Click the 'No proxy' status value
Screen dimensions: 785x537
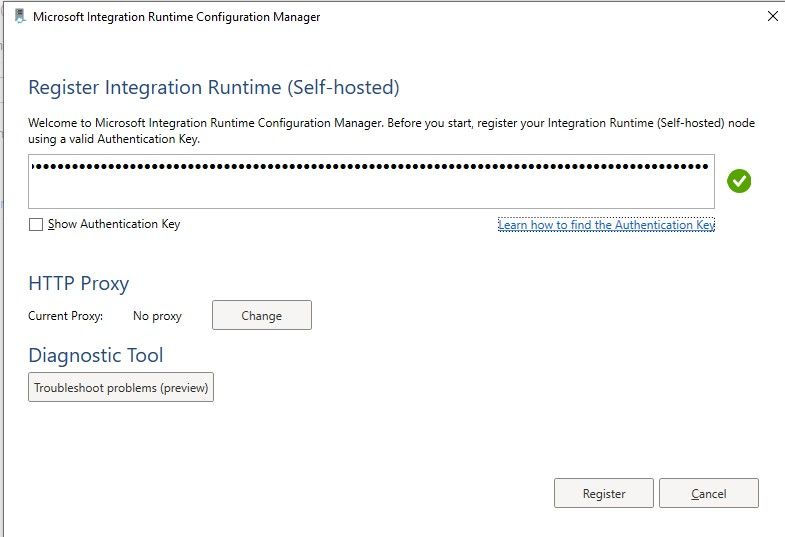coord(157,316)
